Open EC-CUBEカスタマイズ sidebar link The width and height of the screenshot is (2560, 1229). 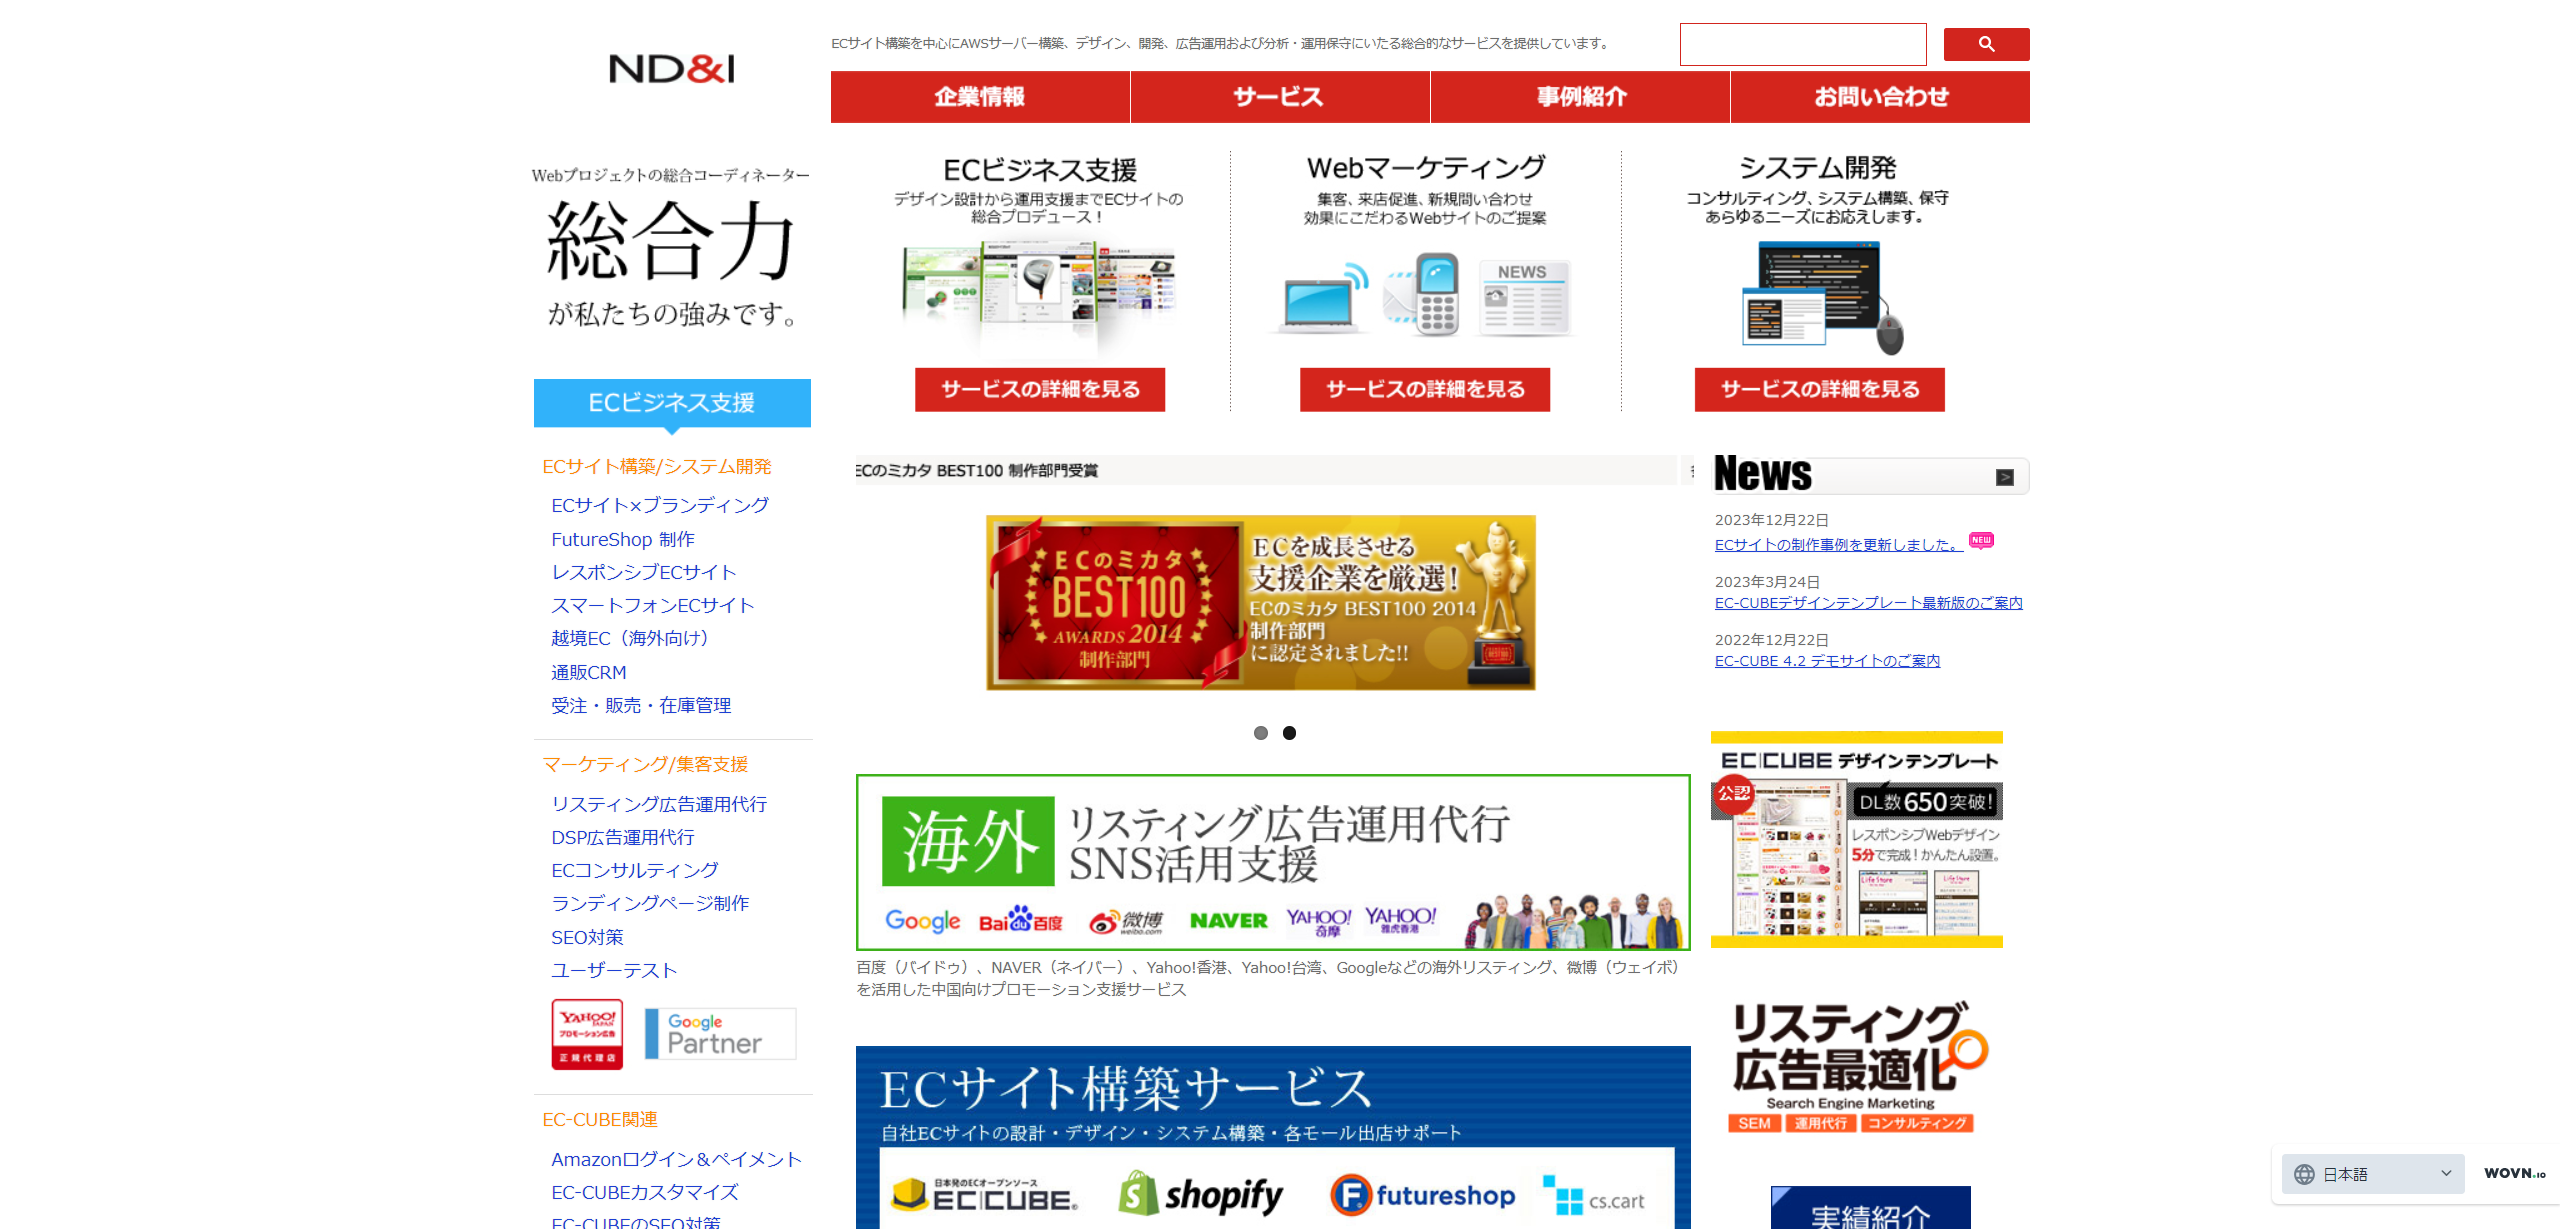click(645, 1193)
